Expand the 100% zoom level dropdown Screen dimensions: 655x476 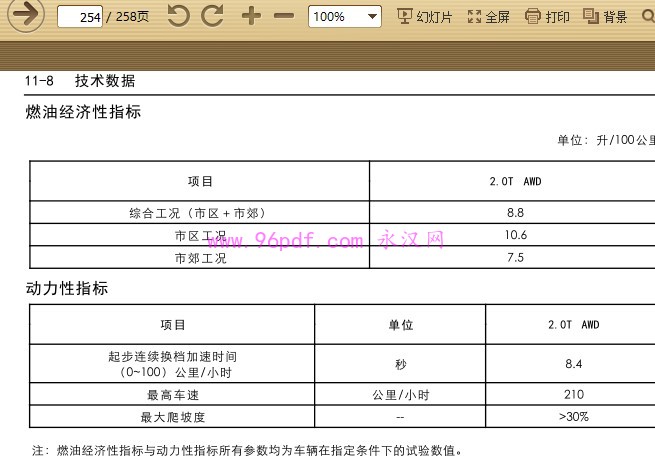pyautogui.click(x=372, y=17)
